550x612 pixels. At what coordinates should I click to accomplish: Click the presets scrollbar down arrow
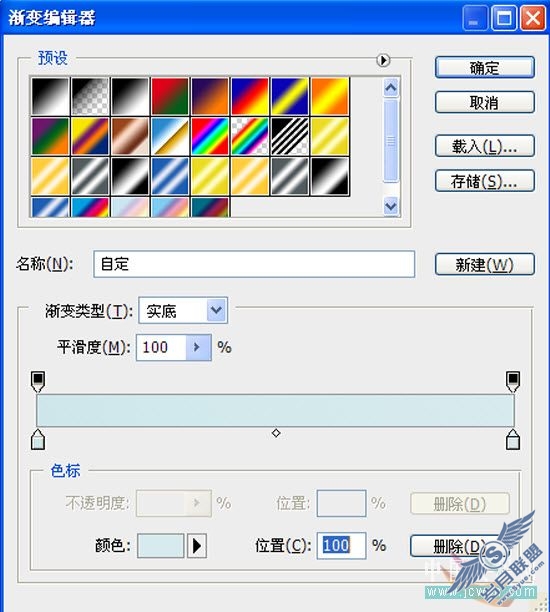click(391, 206)
